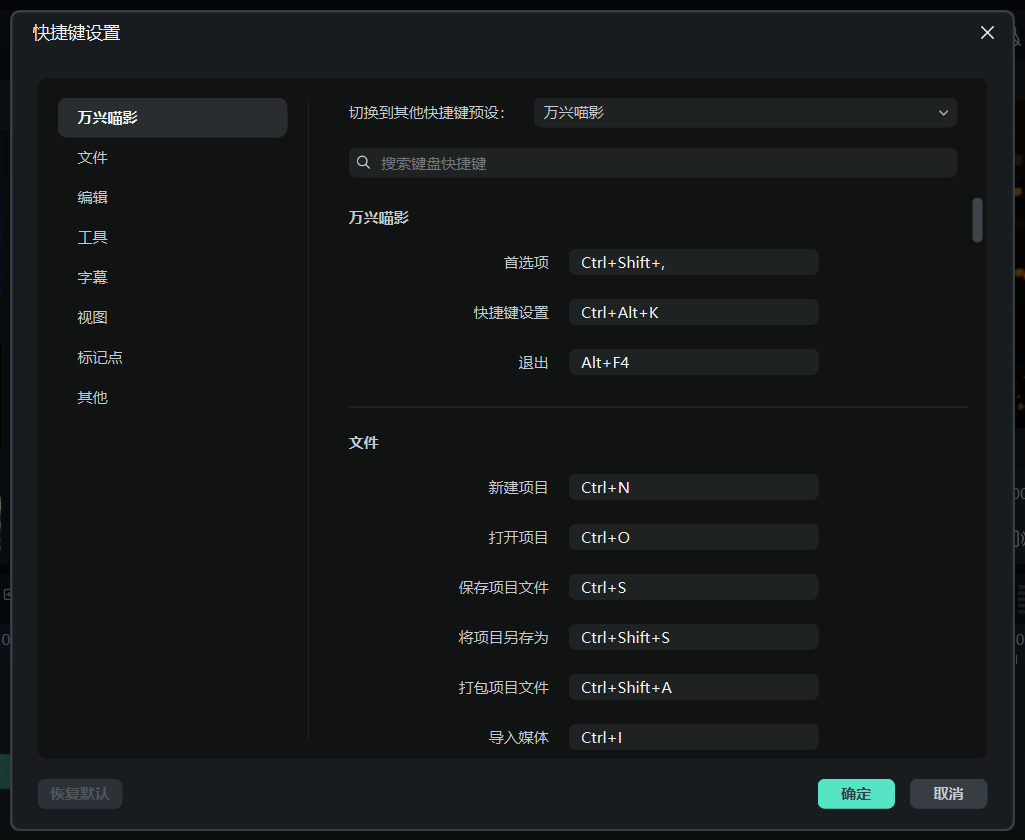Click the 取消 button
Viewport: 1025px width, 840px height.
949,794
